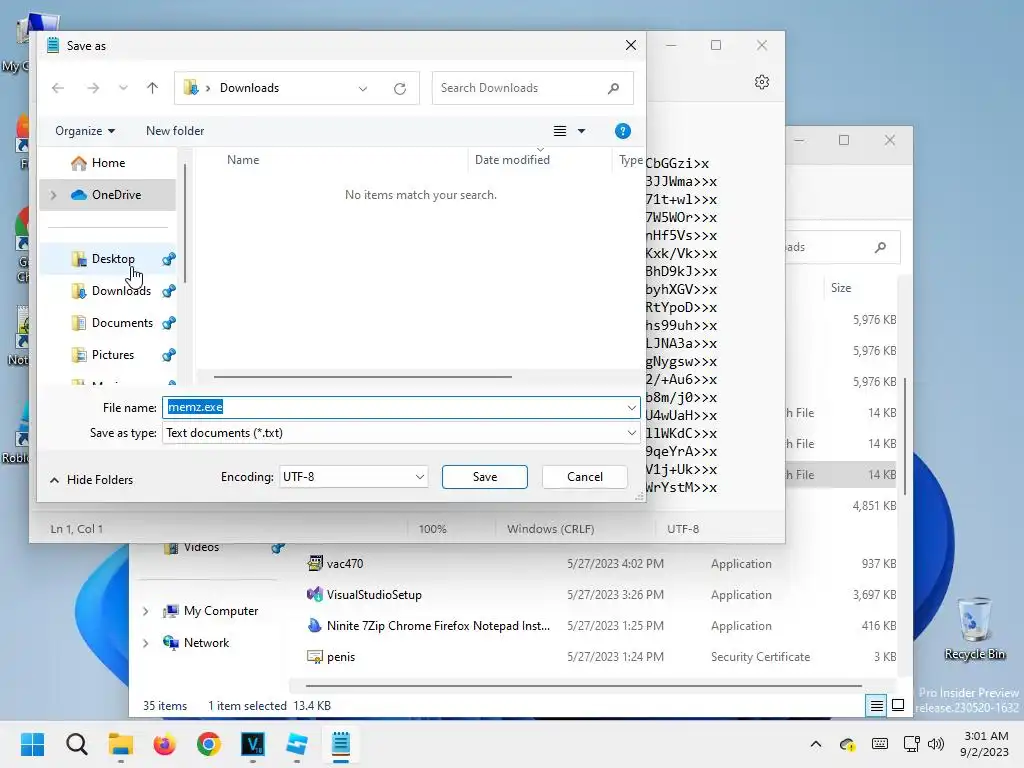
Task: Unpin Desktop via its pin icon
Action: point(168,259)
